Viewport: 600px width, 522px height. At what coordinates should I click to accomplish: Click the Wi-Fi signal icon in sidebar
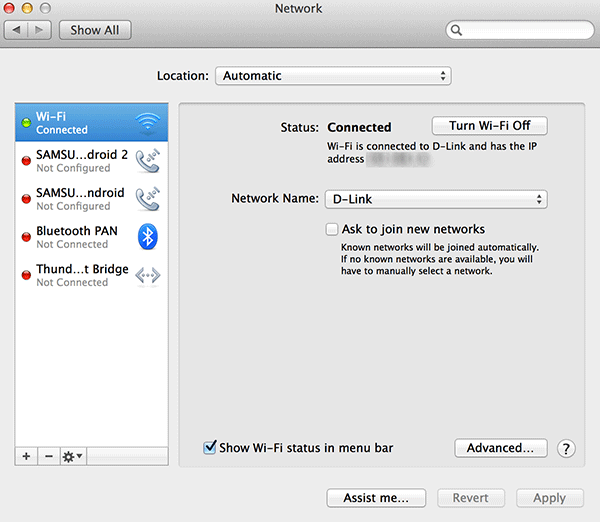tap(148, 123)
